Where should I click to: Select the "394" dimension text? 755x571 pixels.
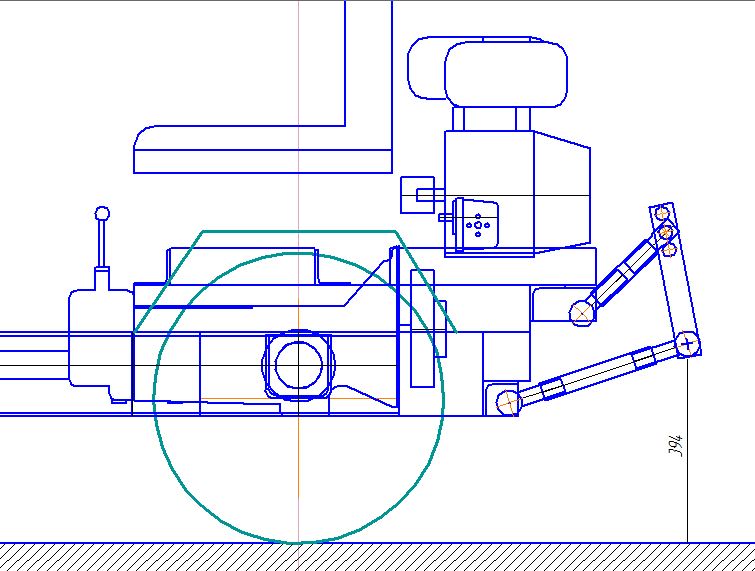tap(676, 445)
